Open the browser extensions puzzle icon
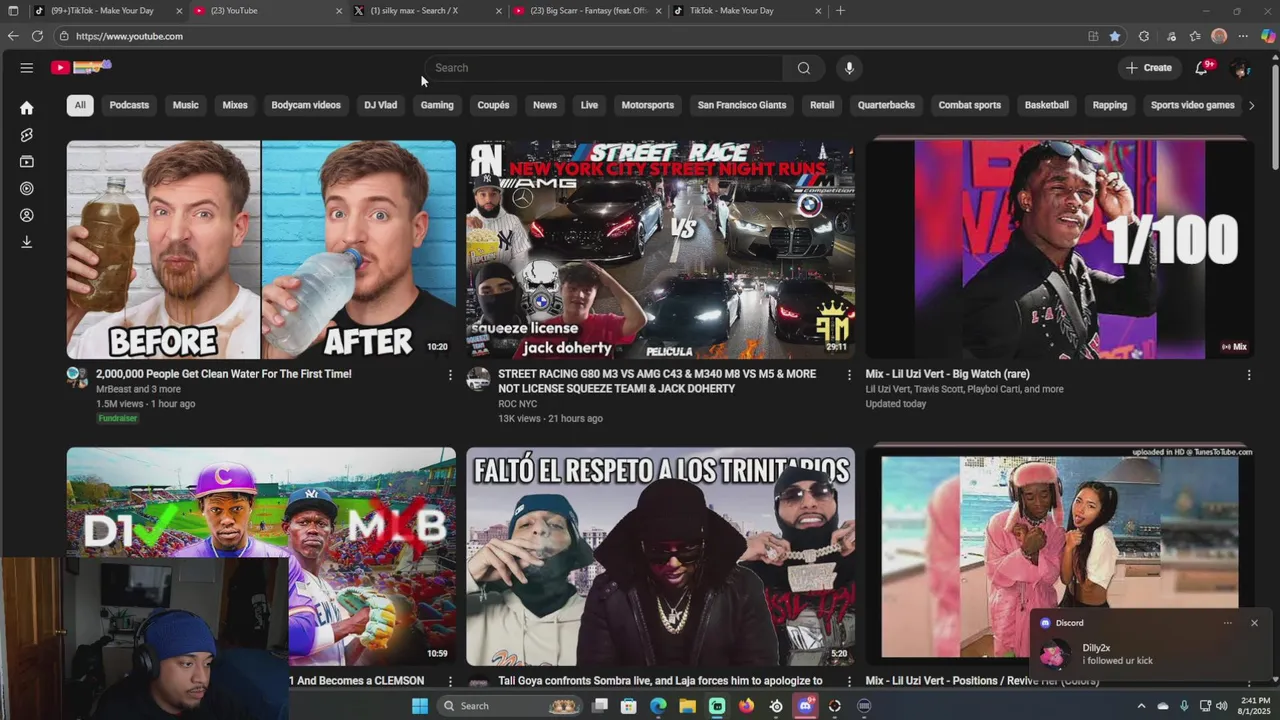This screenshot has height=720, width=1280. (x=1144, y=36)
